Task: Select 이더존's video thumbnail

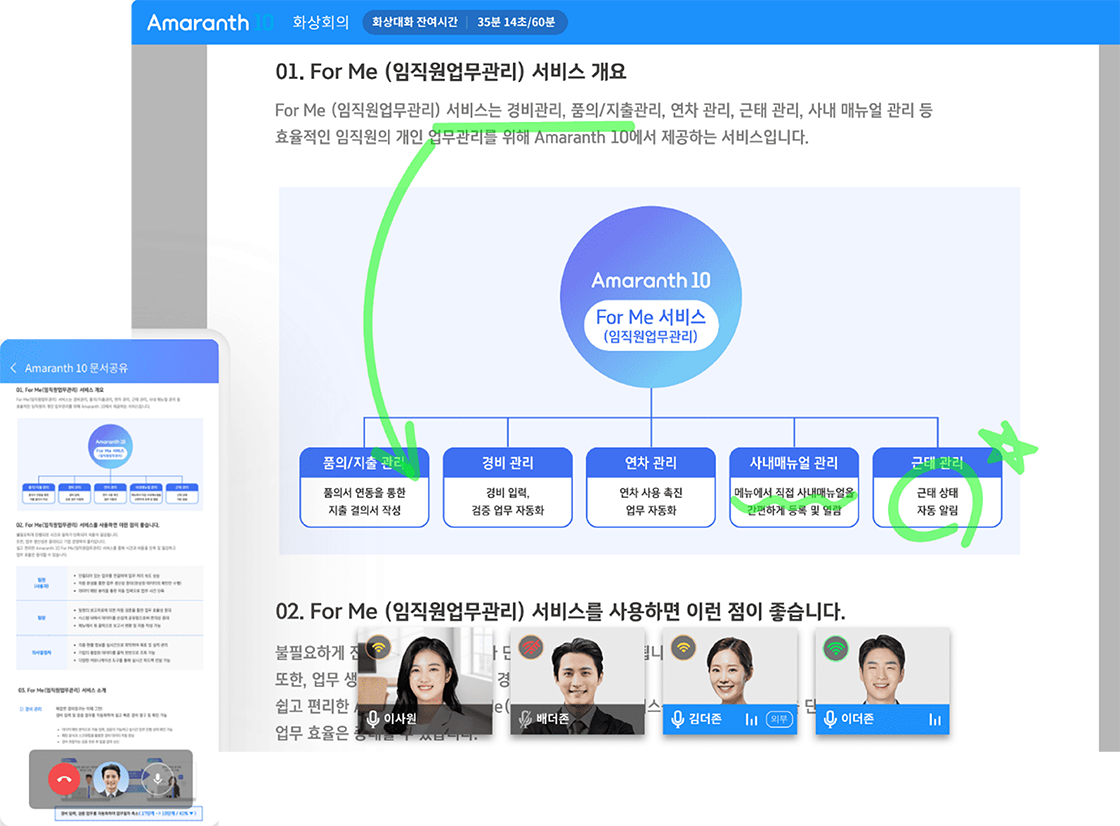Action: tap(882, 680)
